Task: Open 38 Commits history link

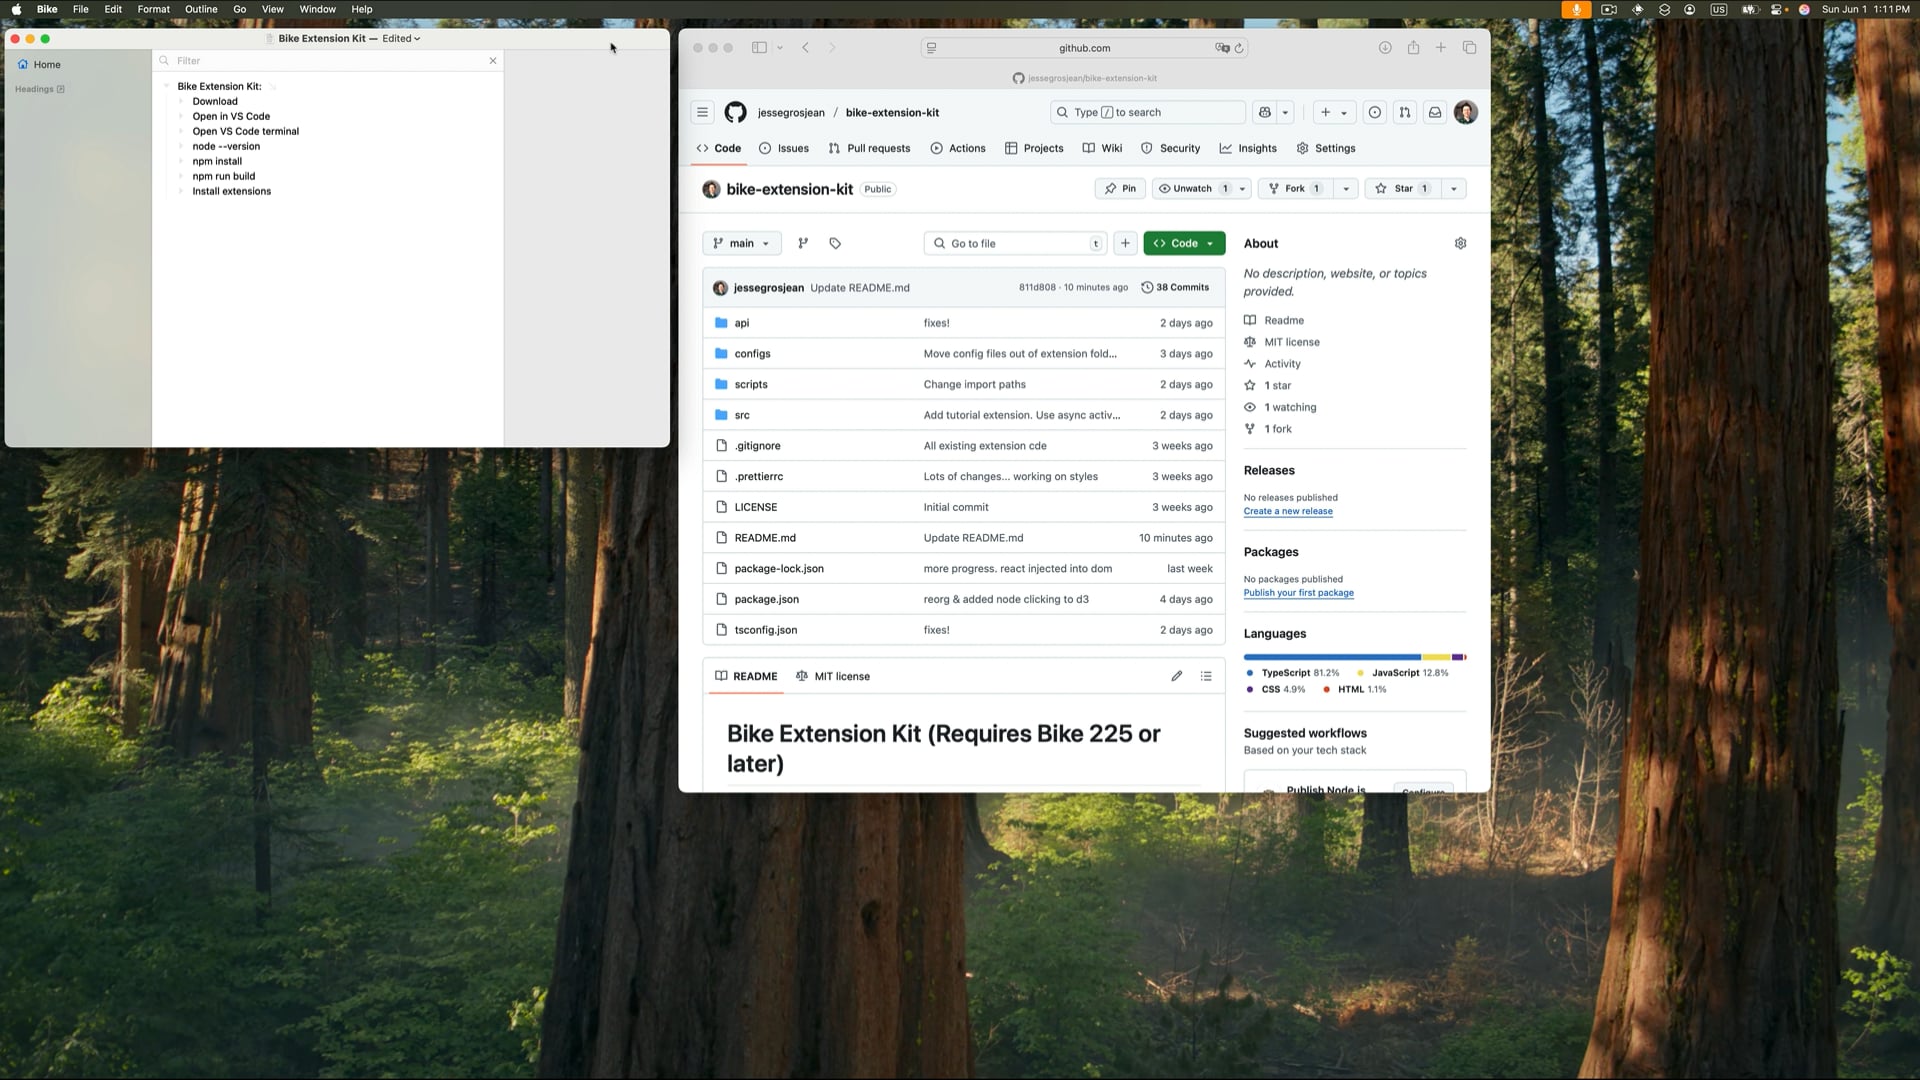Action: (1175, 287)
